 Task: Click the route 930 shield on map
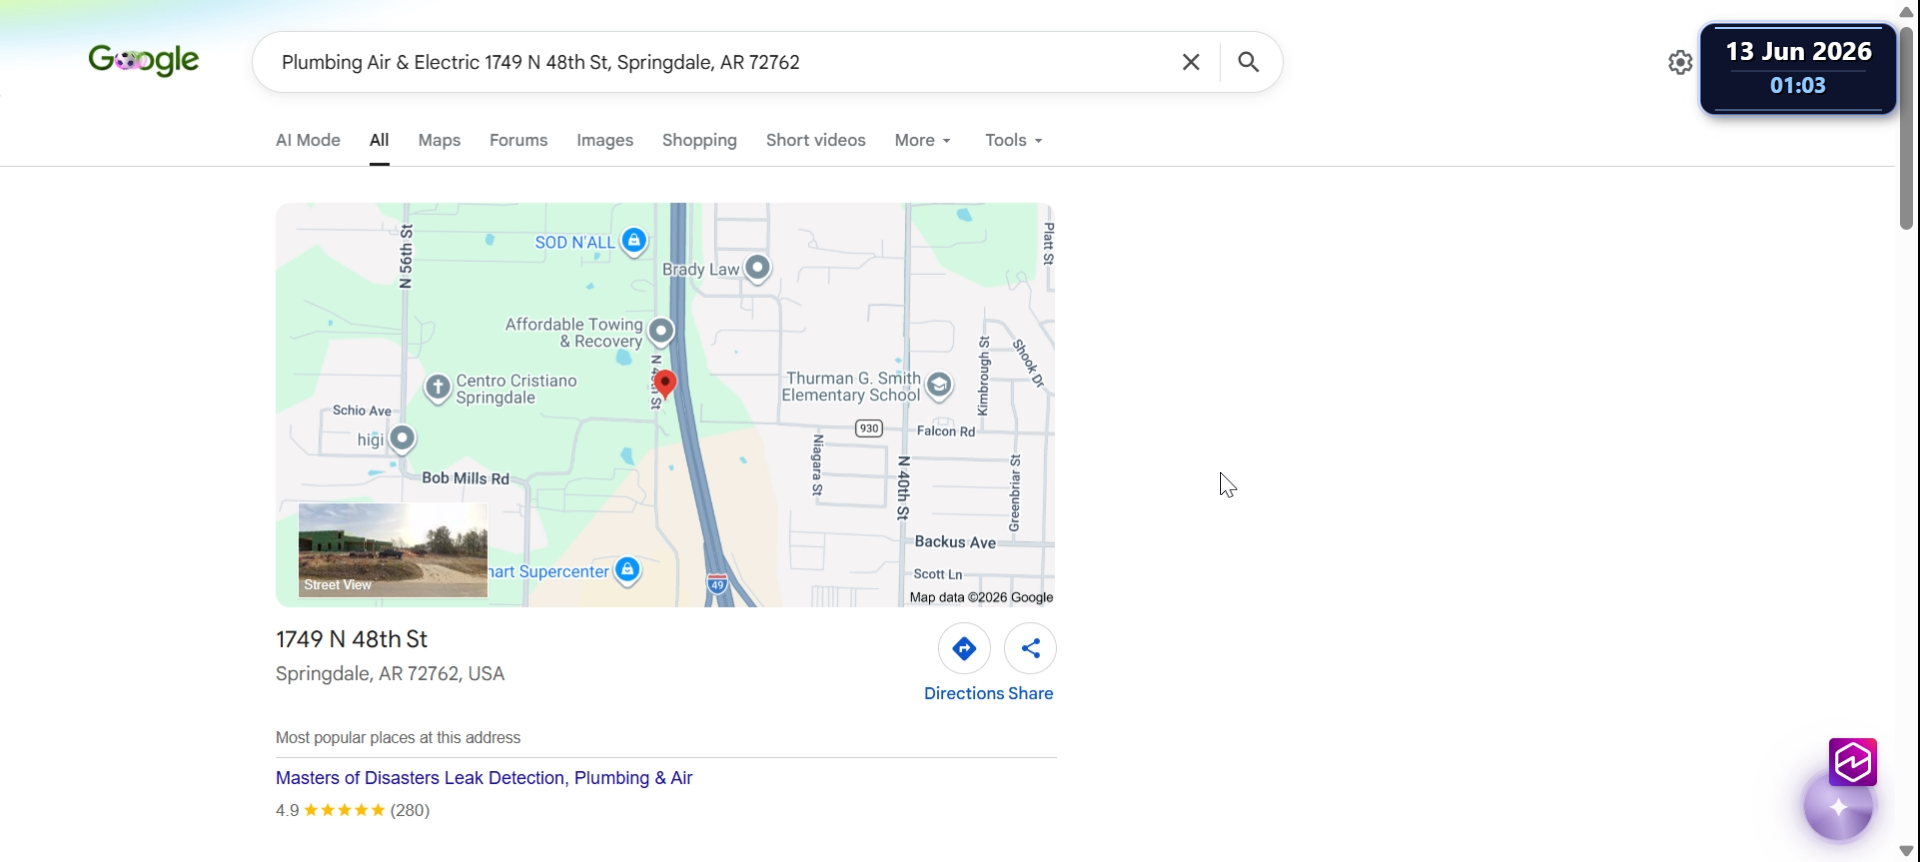[869, 428]
